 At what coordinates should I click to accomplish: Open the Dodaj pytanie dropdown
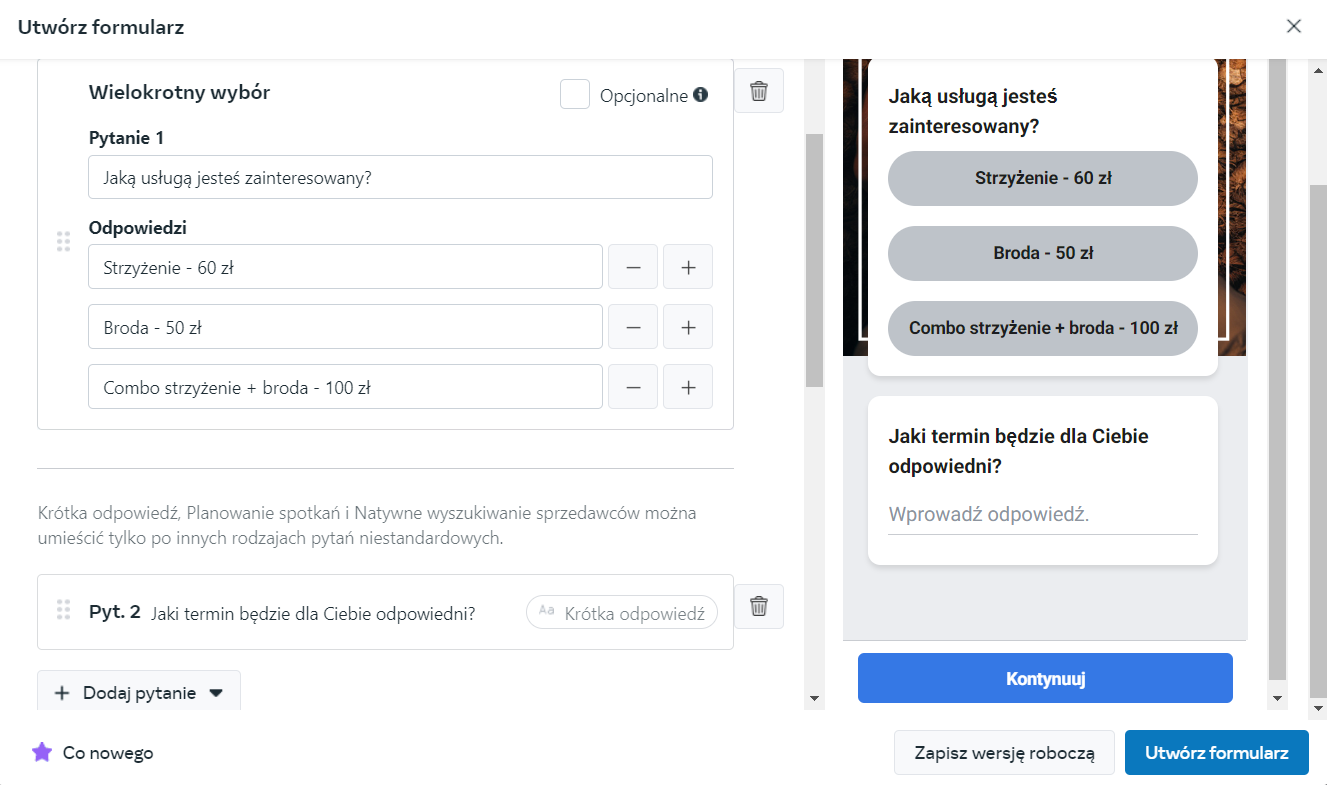139,692
